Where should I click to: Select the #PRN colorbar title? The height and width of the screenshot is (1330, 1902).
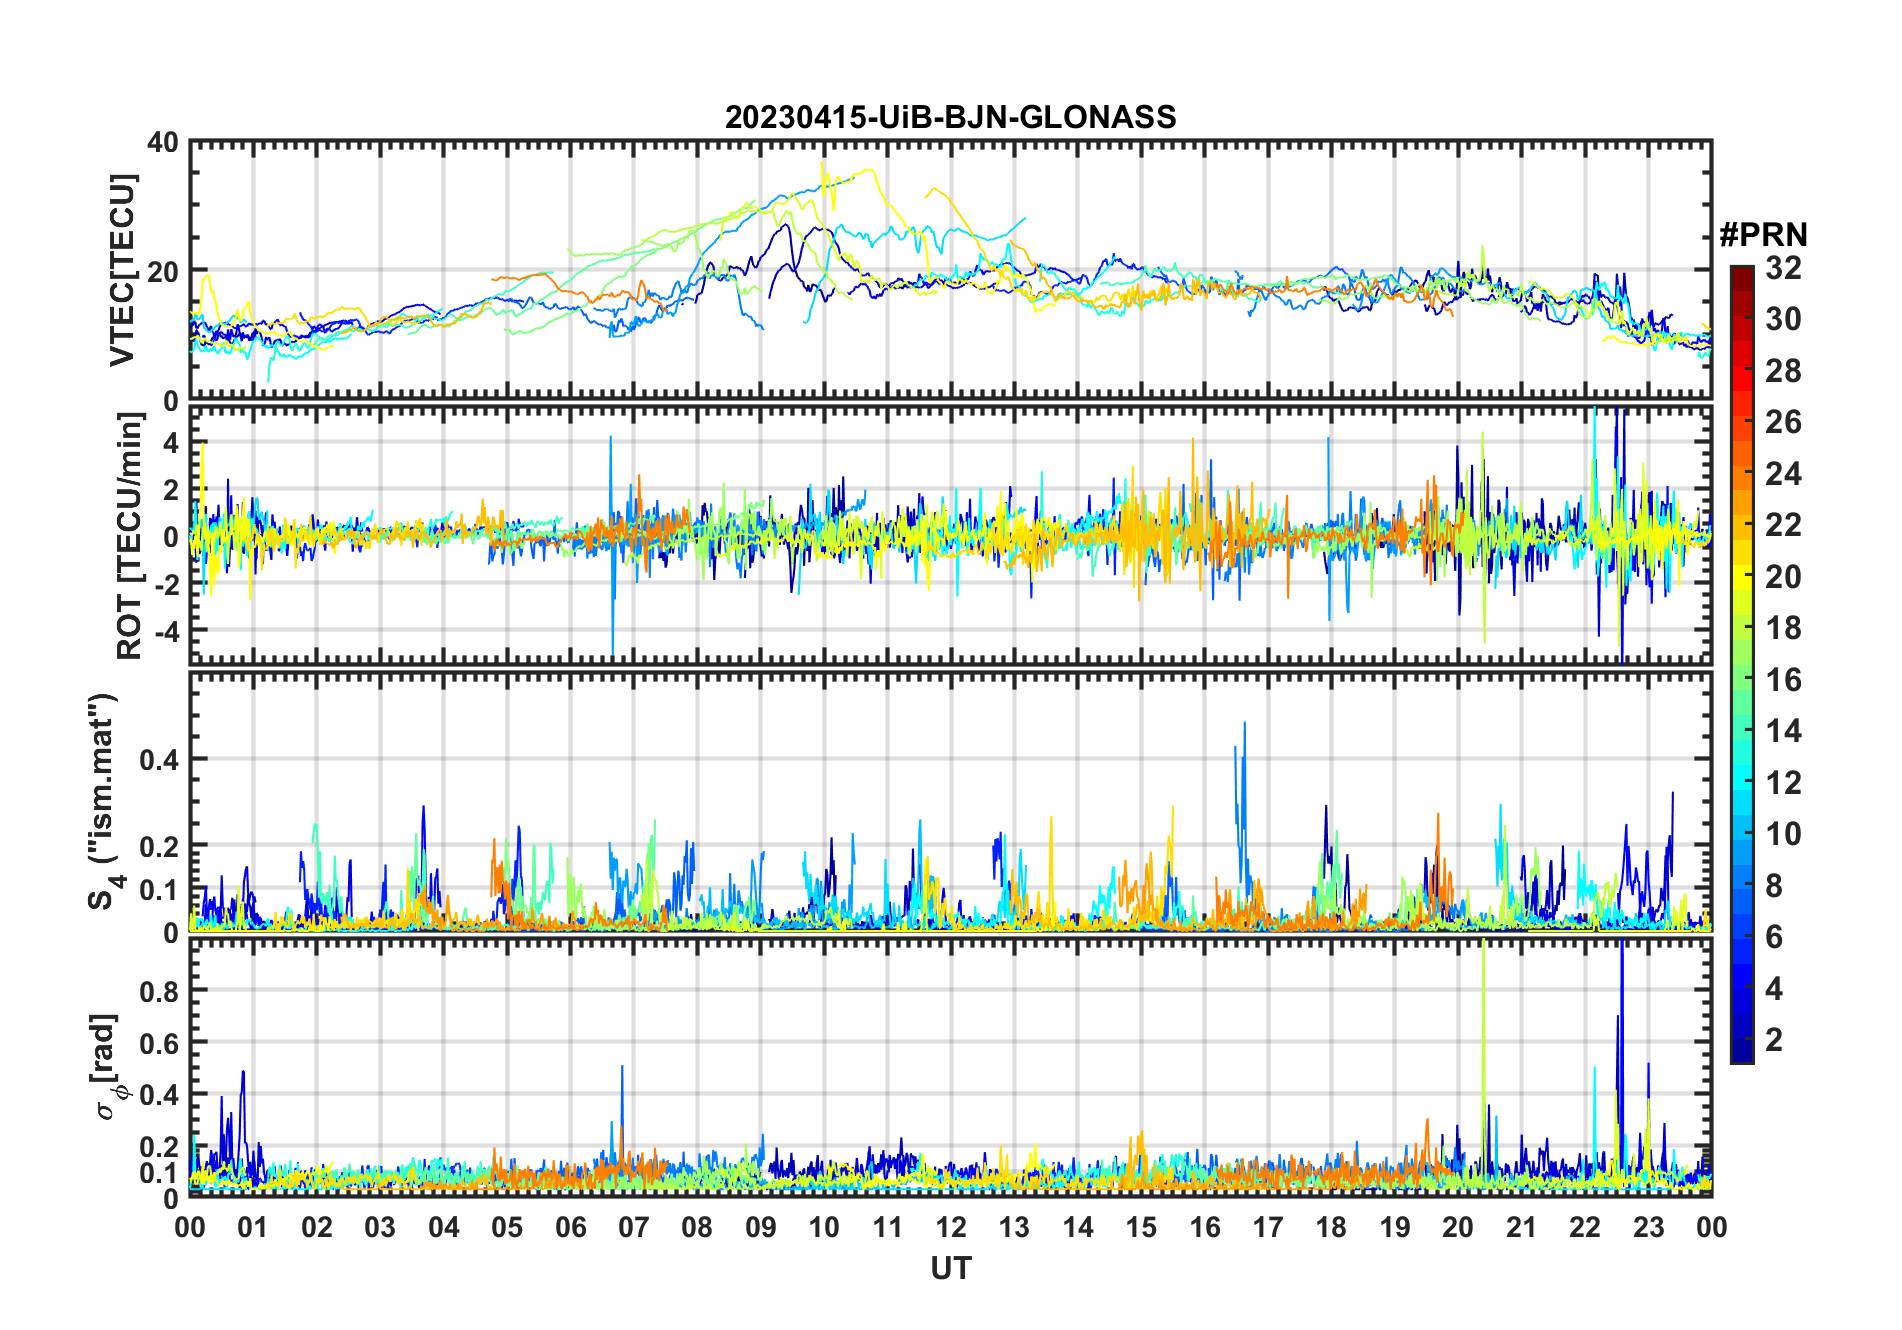click(x=1763, y=235)
